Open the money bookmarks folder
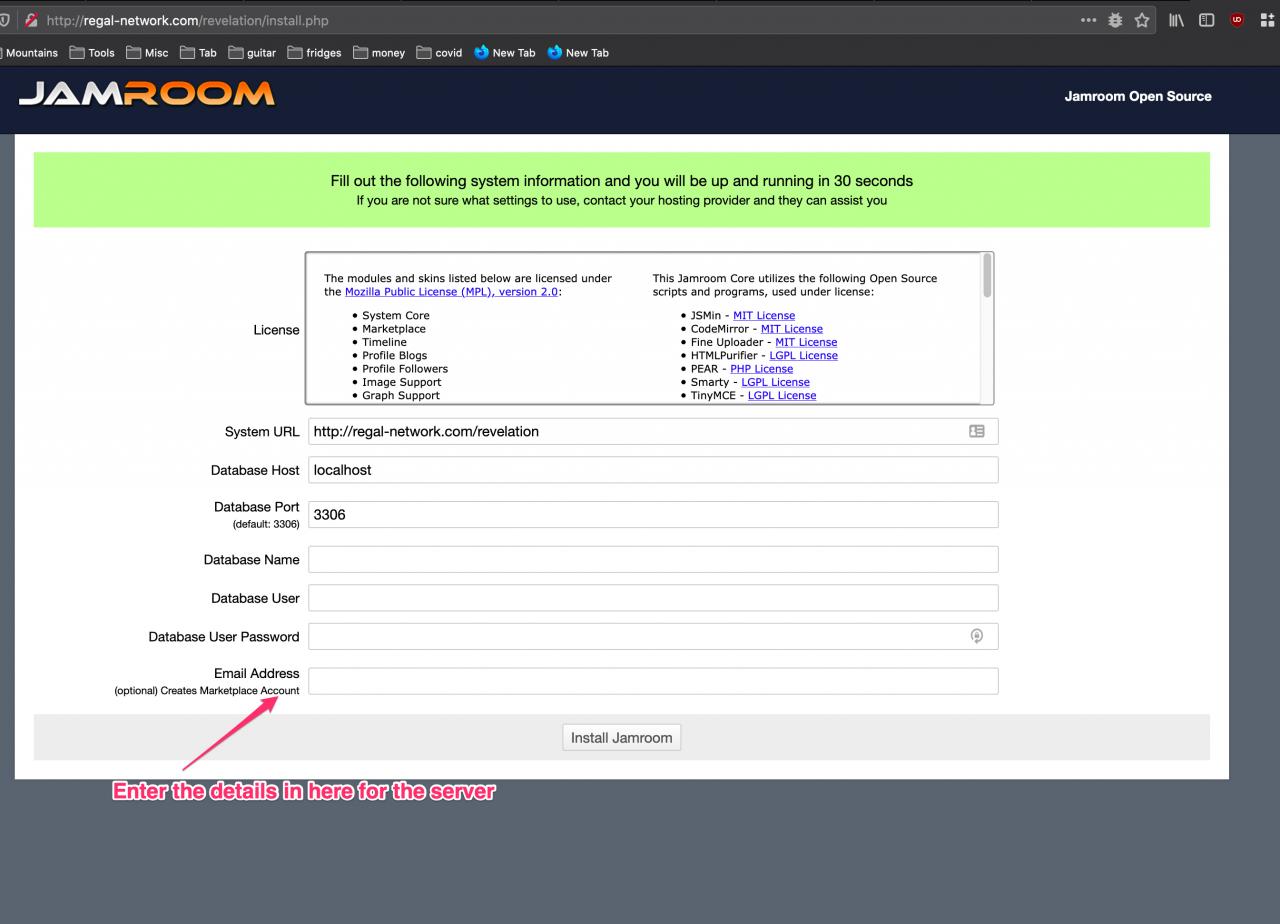The height and width of the screenshot is (924, 1280). pyautogui.click(x=379, y=53)
